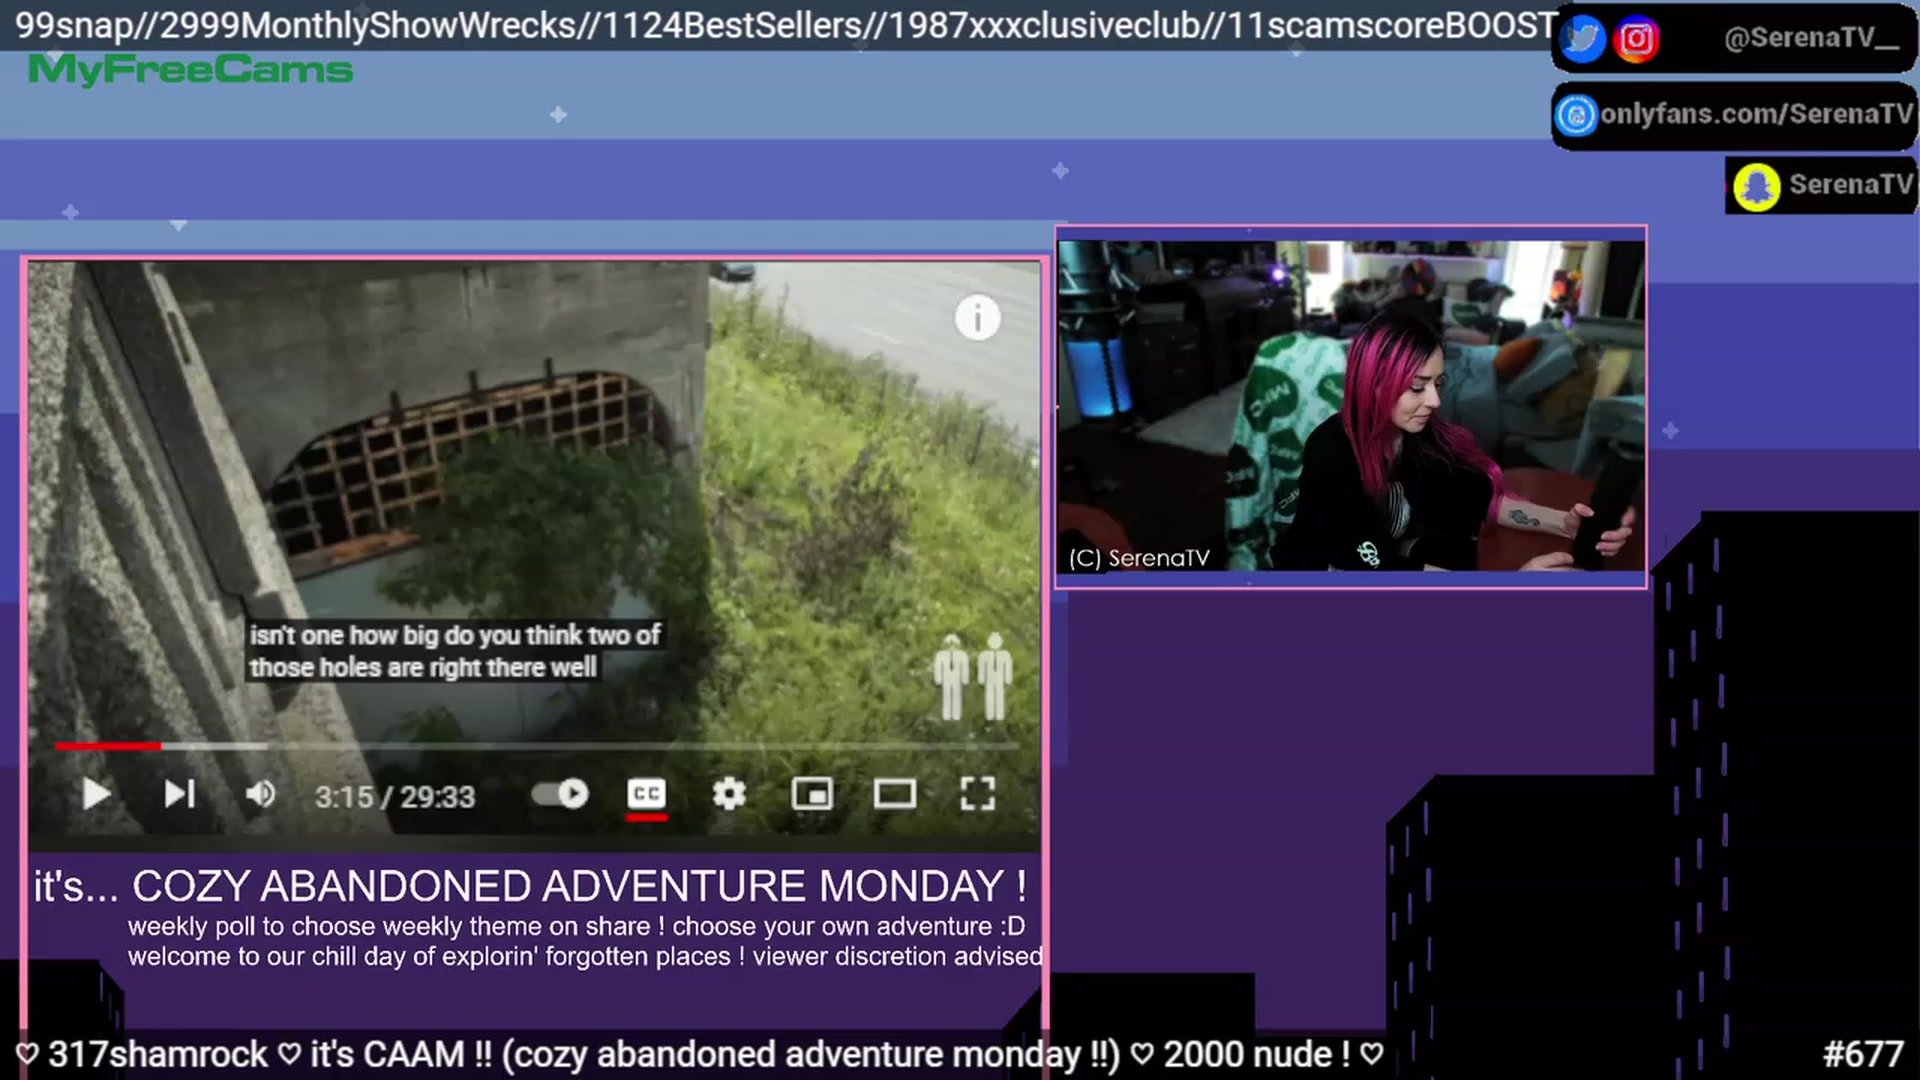The height and width of the screenshot is (1080, 1920).
Task: Click the Twitter bird icon
Action: tap(1583, 39)
